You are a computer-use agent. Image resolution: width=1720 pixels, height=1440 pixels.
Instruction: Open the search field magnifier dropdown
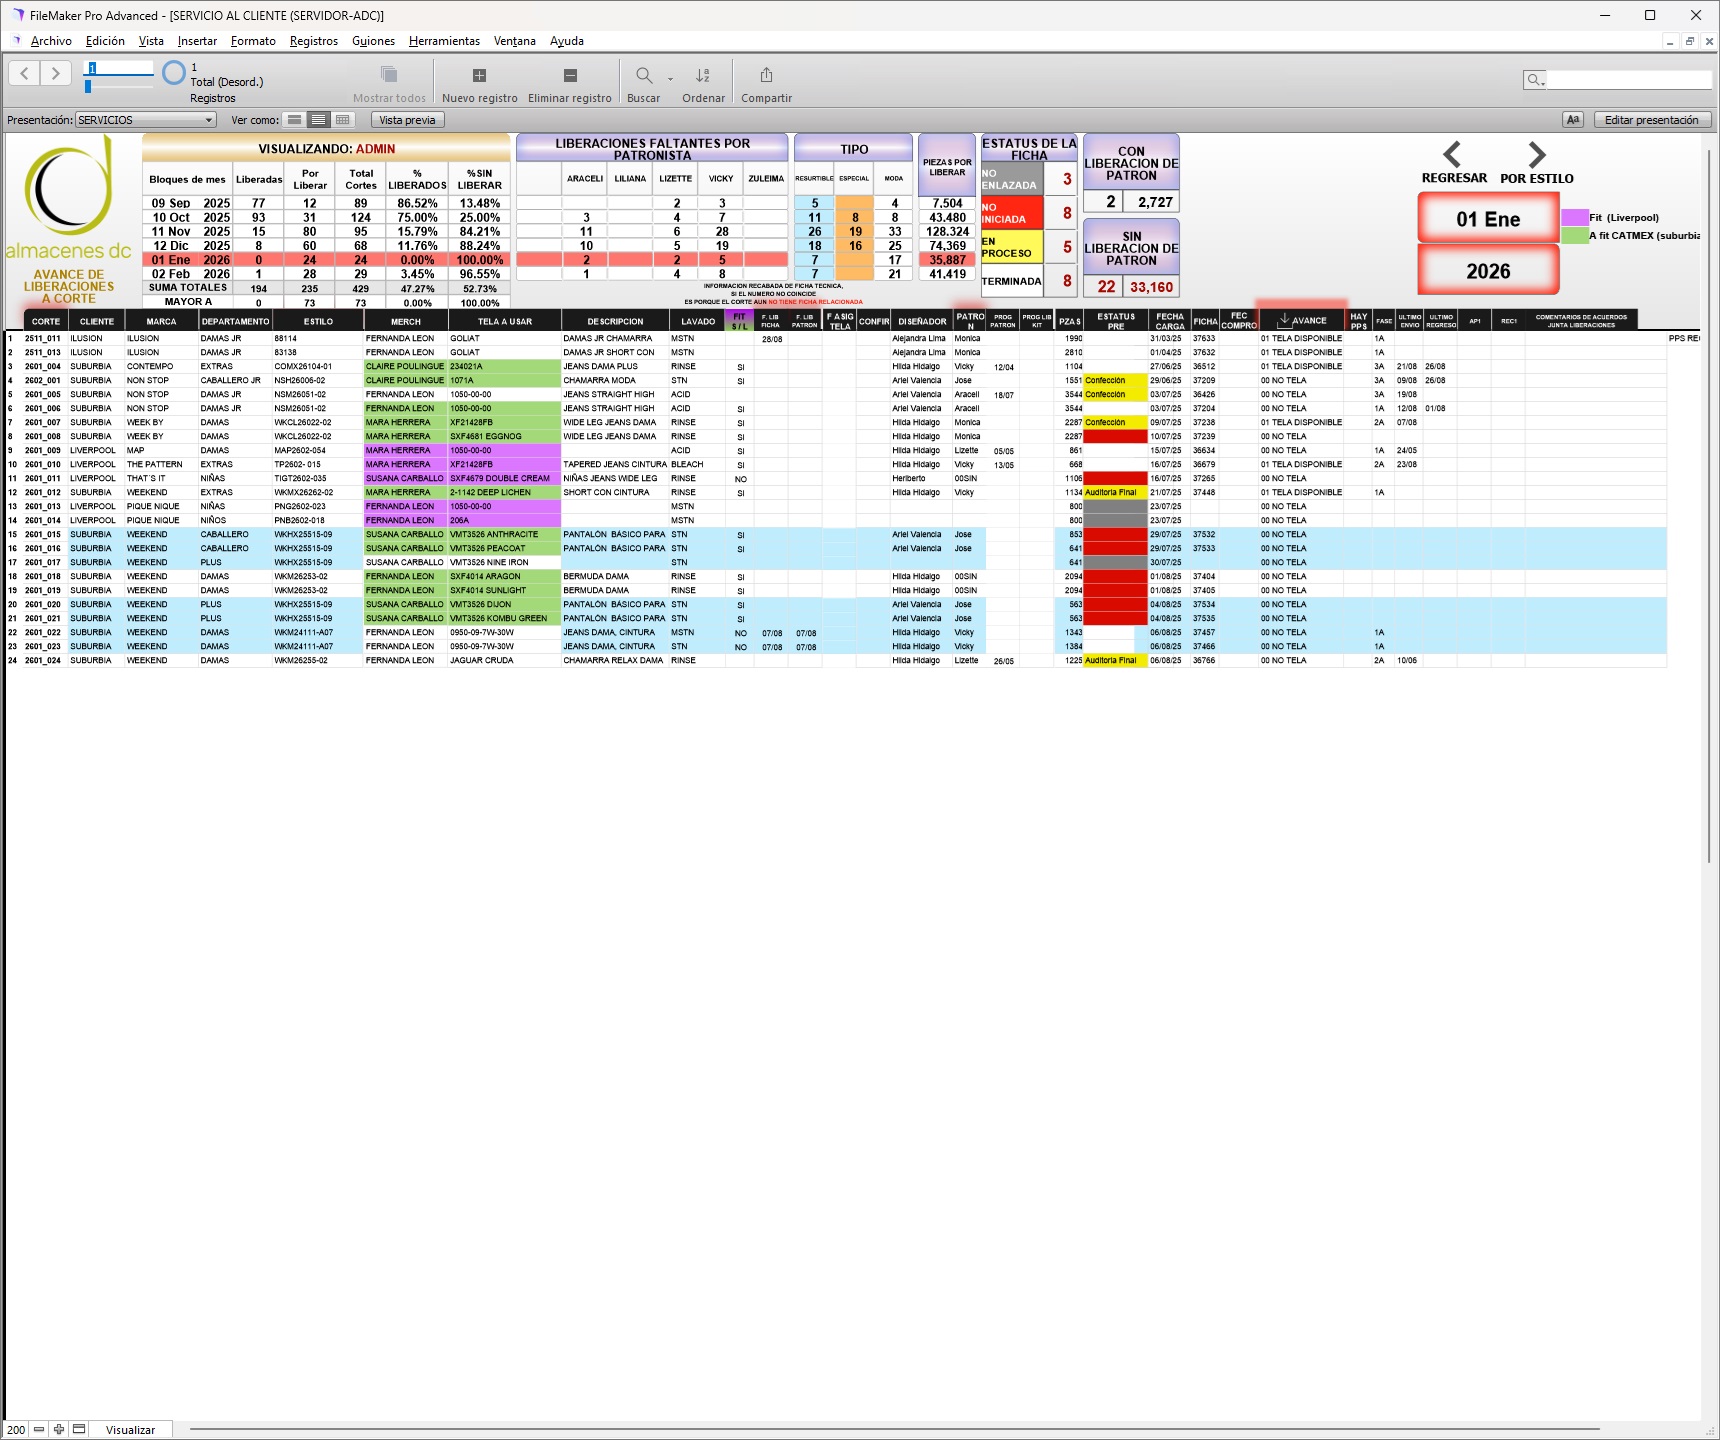pyautogui.click(x=1533, y=80)
